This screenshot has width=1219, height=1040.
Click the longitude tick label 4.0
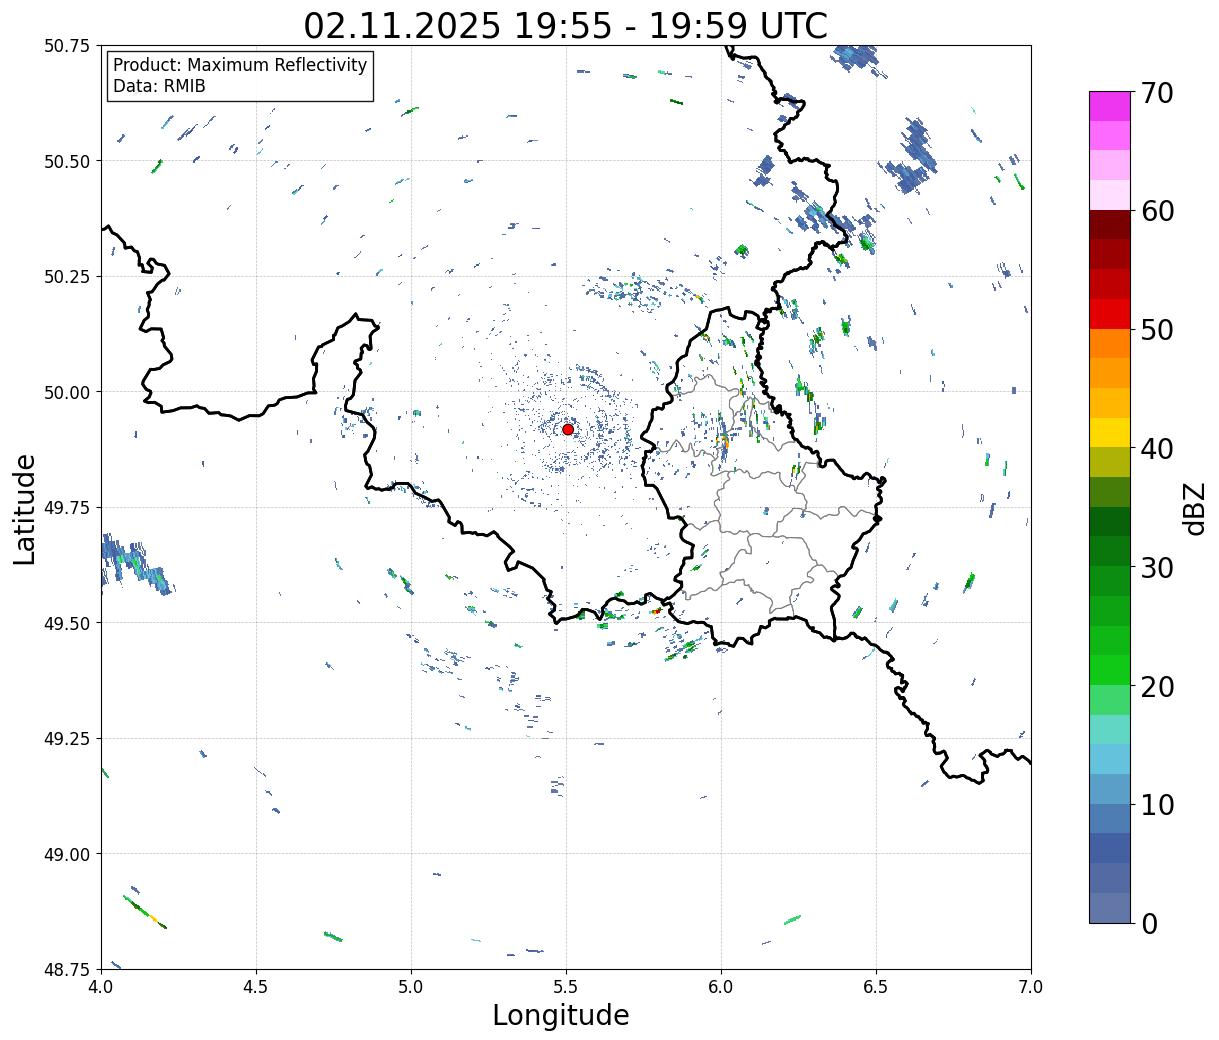101,987
